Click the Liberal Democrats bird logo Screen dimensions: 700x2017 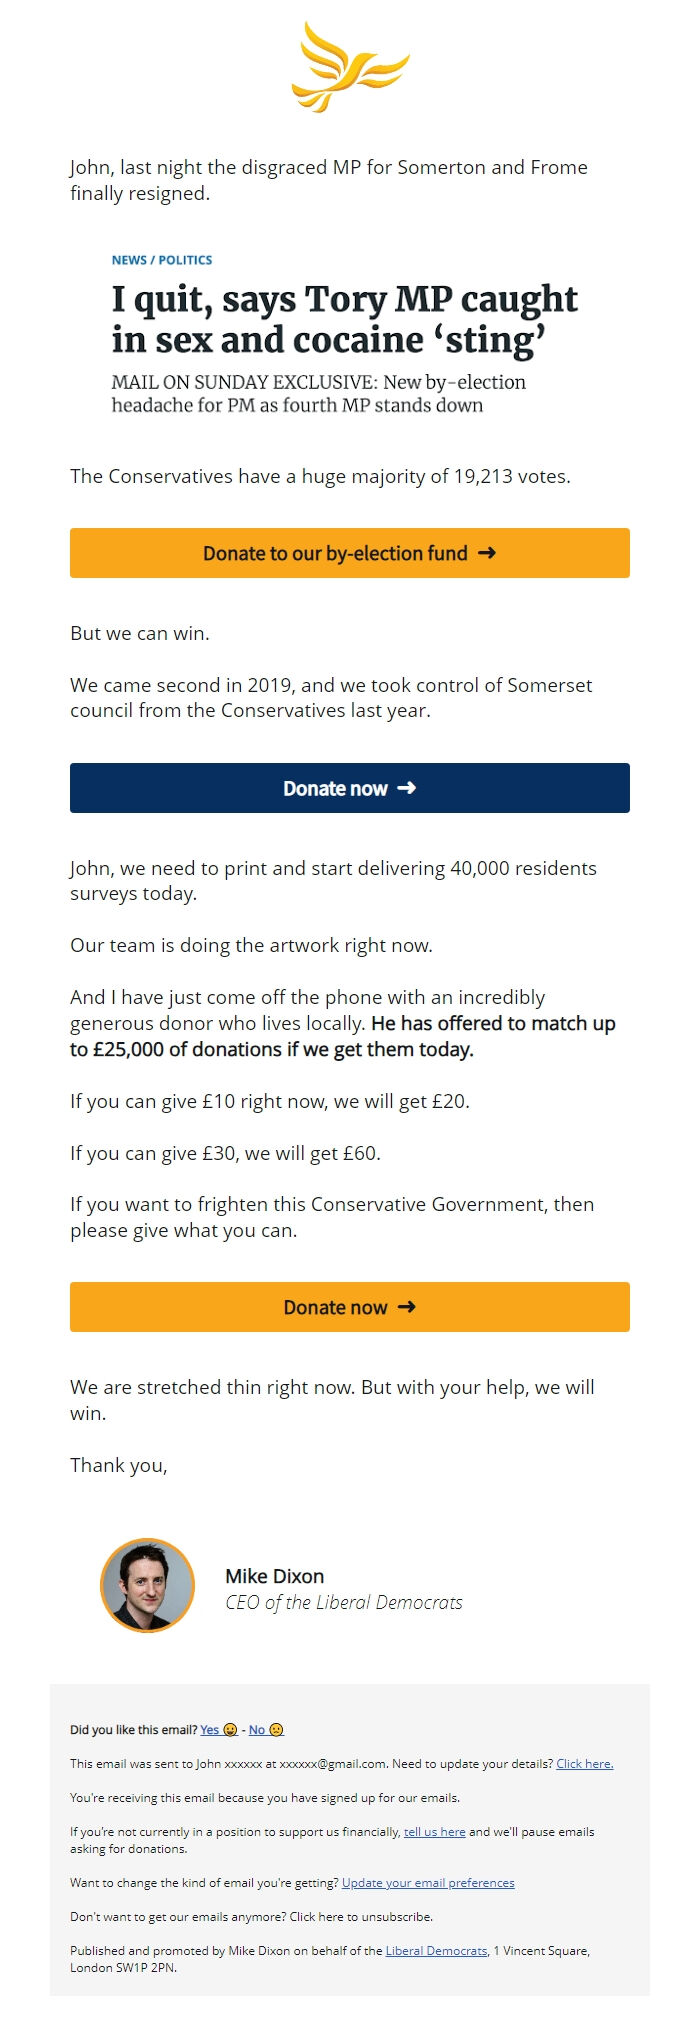[348, 70]
